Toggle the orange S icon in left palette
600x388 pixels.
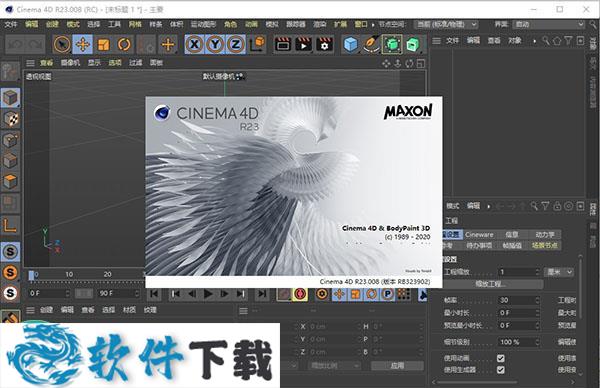tap(10, 272)
